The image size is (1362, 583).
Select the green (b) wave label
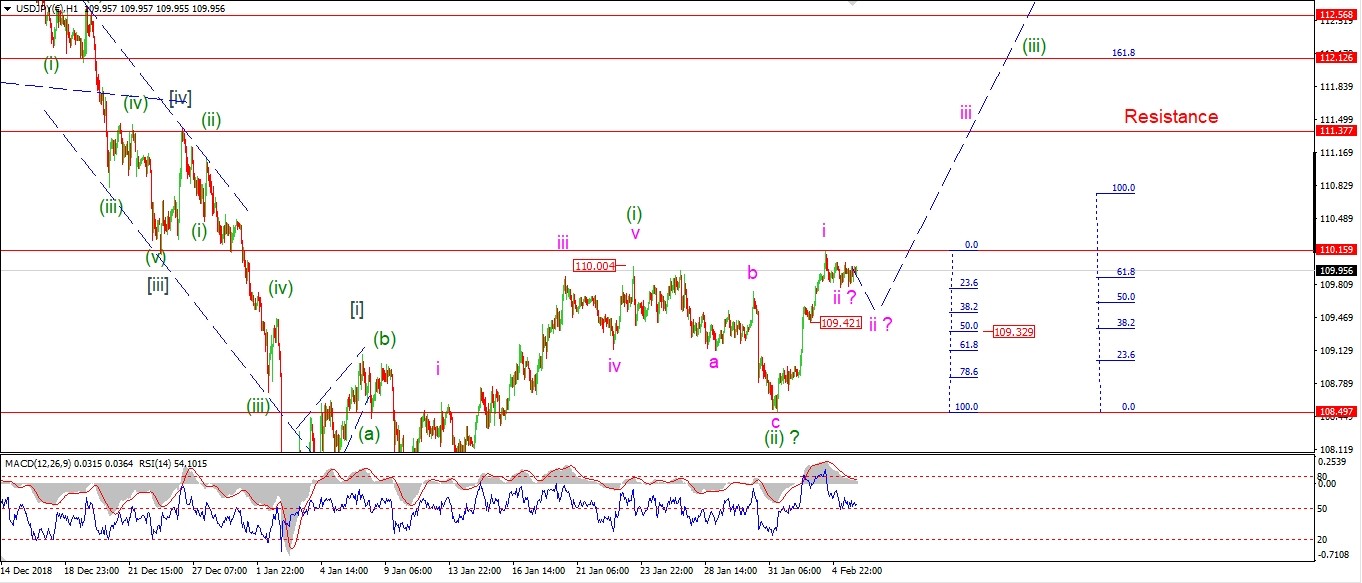pyautogui.click(x=385, y=339)
